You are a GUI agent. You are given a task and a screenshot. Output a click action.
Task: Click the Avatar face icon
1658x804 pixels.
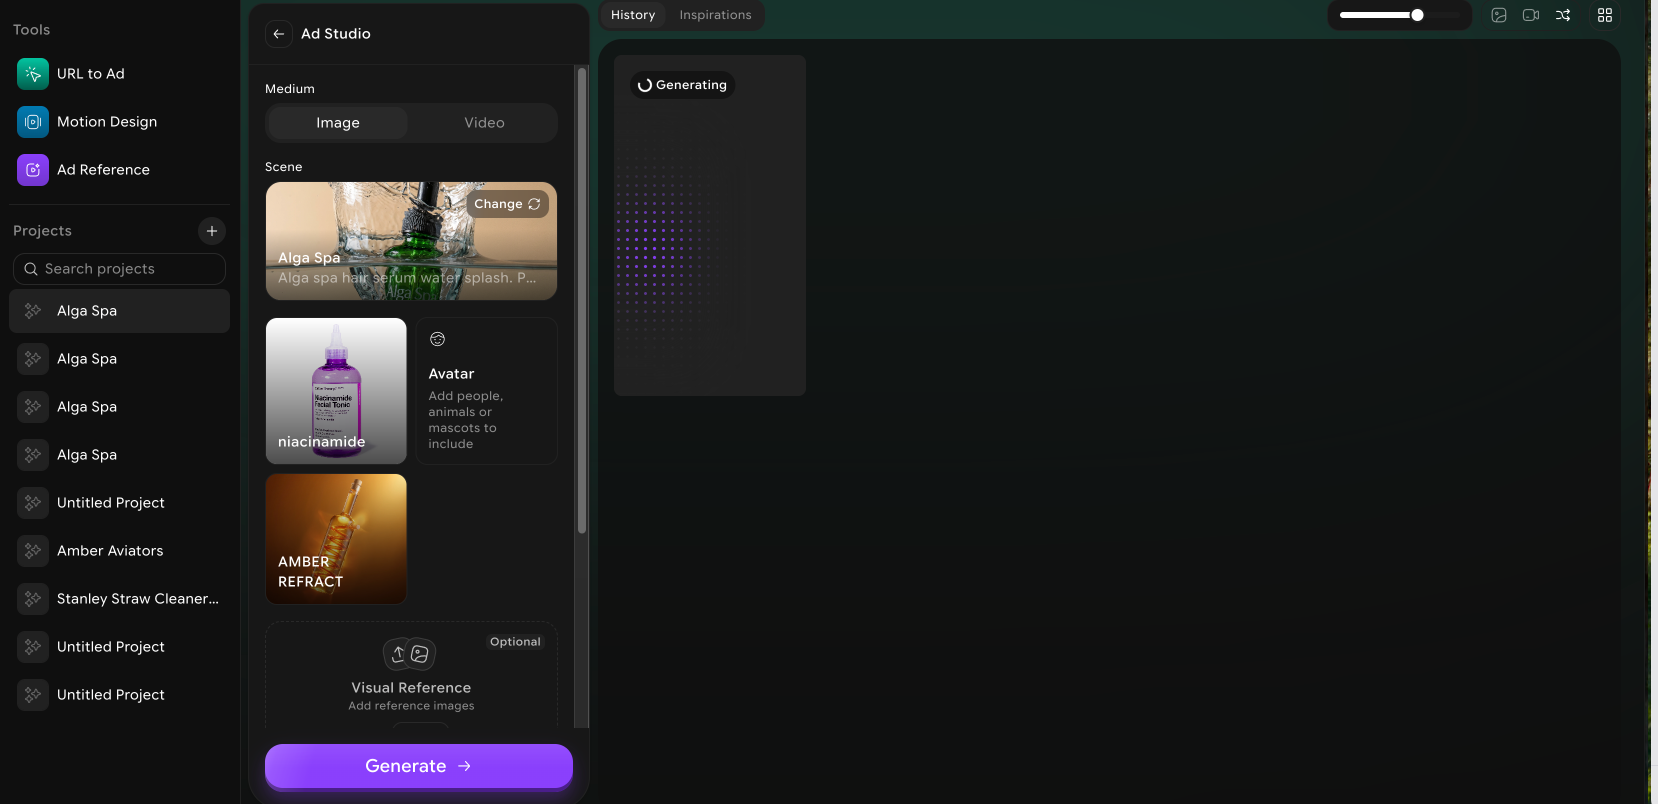pos(437,339)
